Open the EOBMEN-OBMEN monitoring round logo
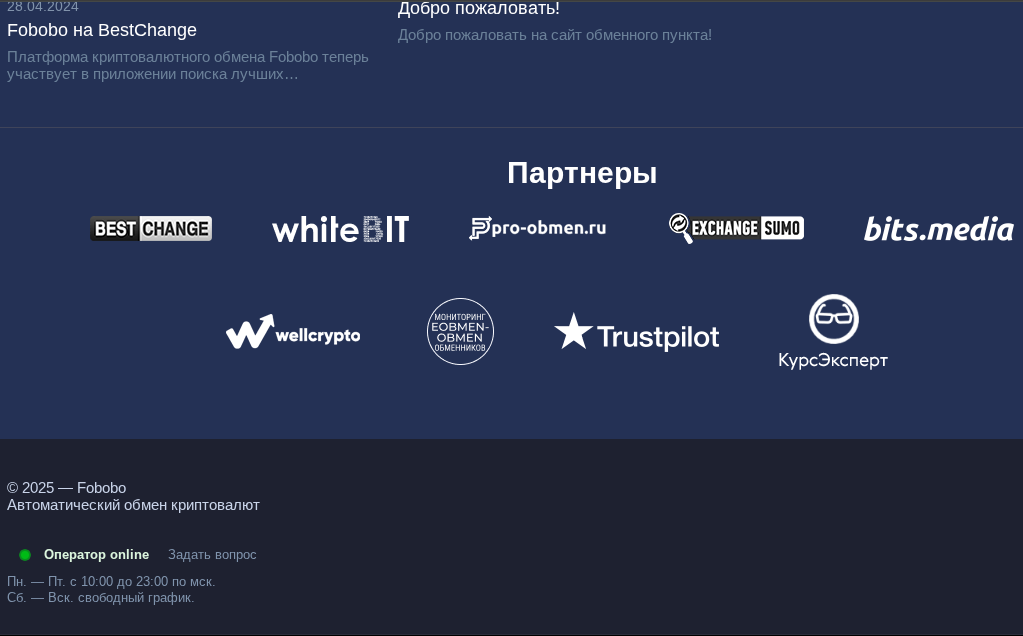 coord(460,331)
